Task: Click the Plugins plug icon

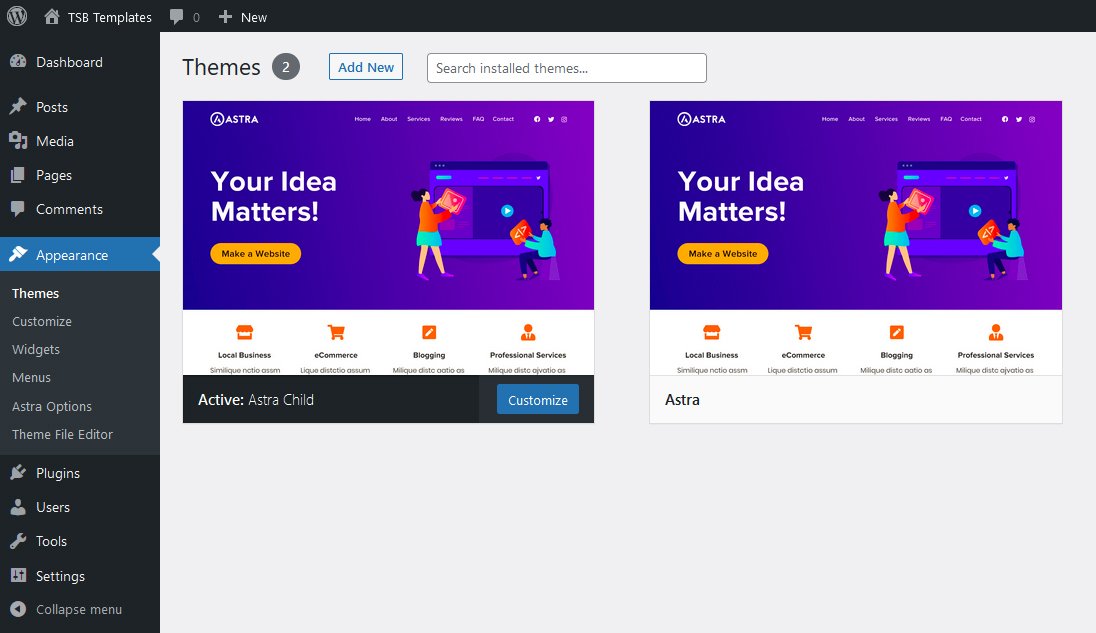Action: tap(18, 472)
